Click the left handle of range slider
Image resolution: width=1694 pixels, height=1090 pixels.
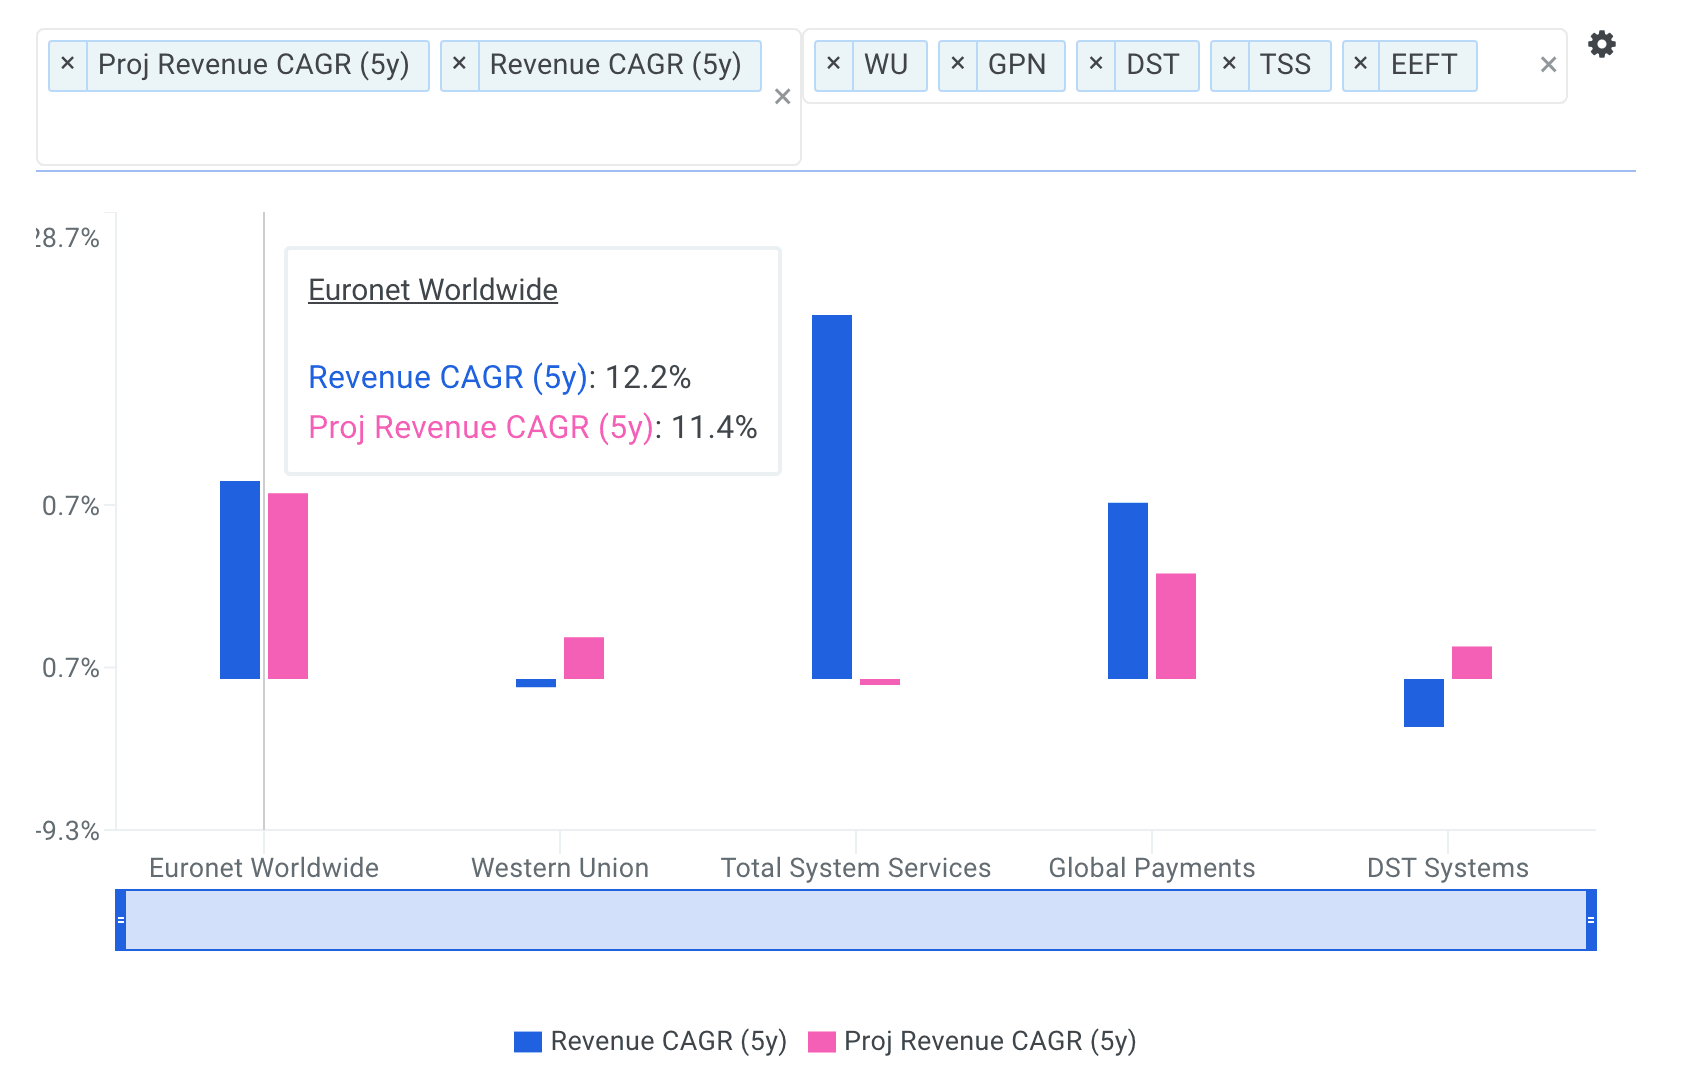[121, 920]
